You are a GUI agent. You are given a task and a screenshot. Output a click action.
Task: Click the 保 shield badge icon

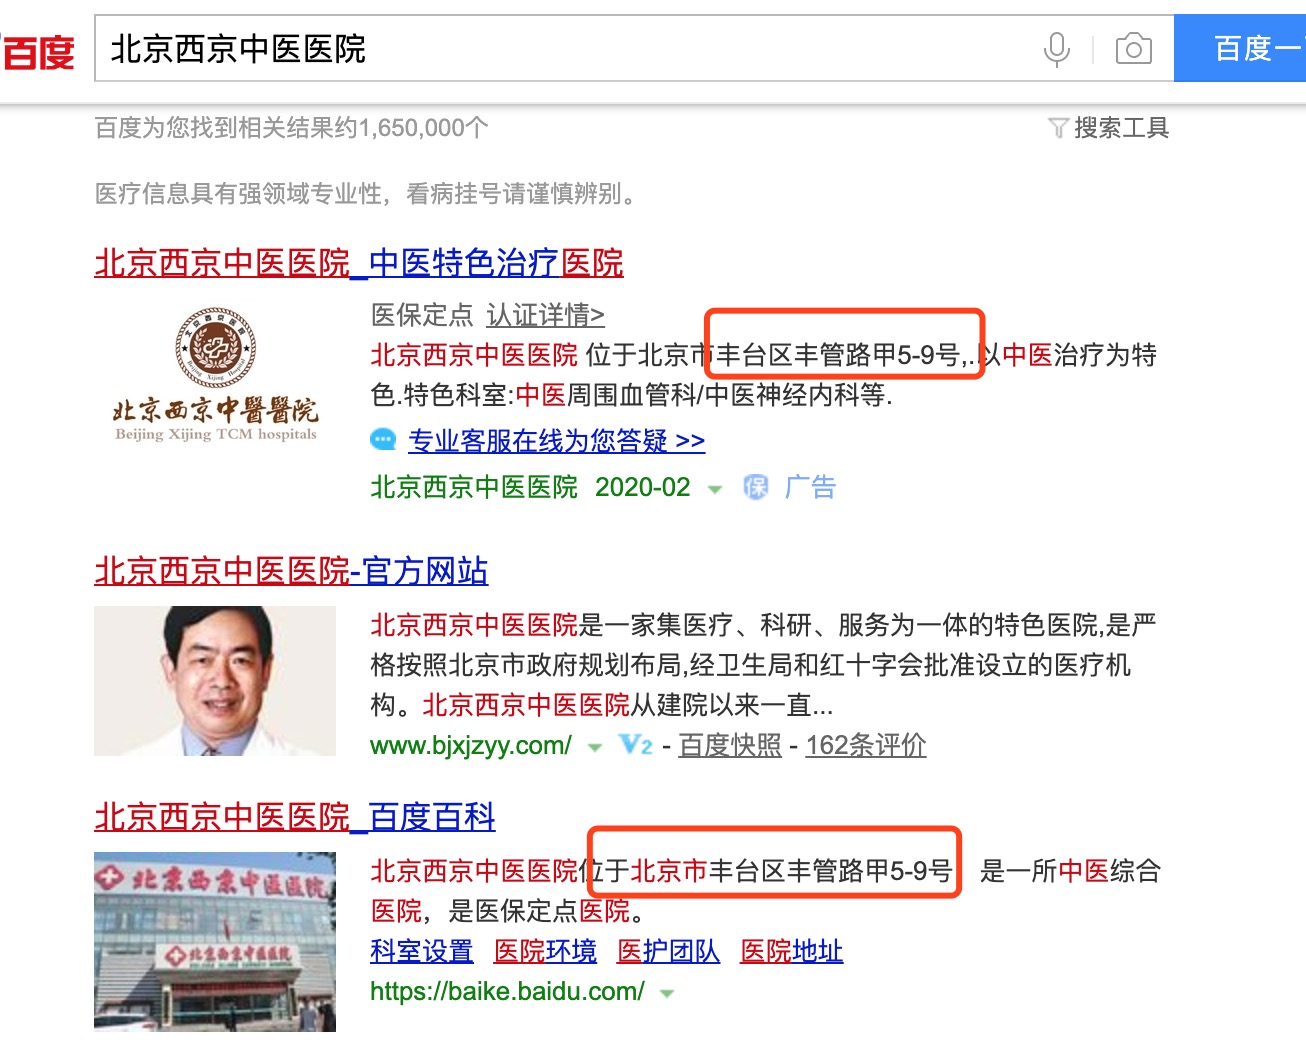tap(756, 487)
